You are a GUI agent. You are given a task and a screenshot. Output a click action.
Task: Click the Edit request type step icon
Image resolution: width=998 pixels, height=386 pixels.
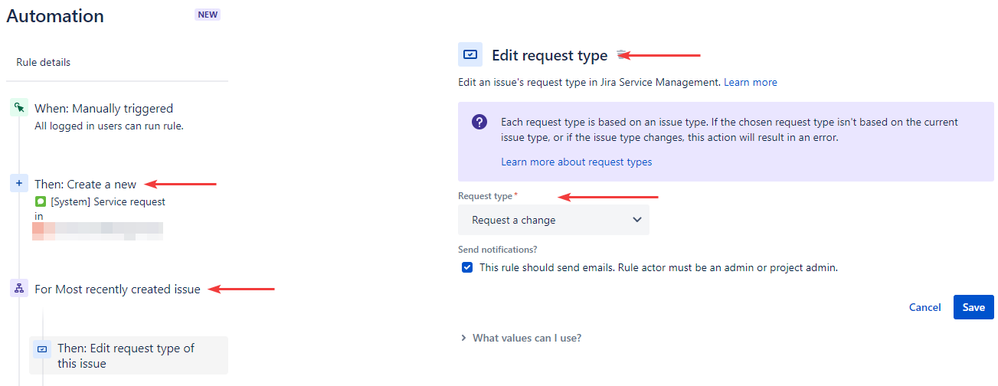(42, 349)
